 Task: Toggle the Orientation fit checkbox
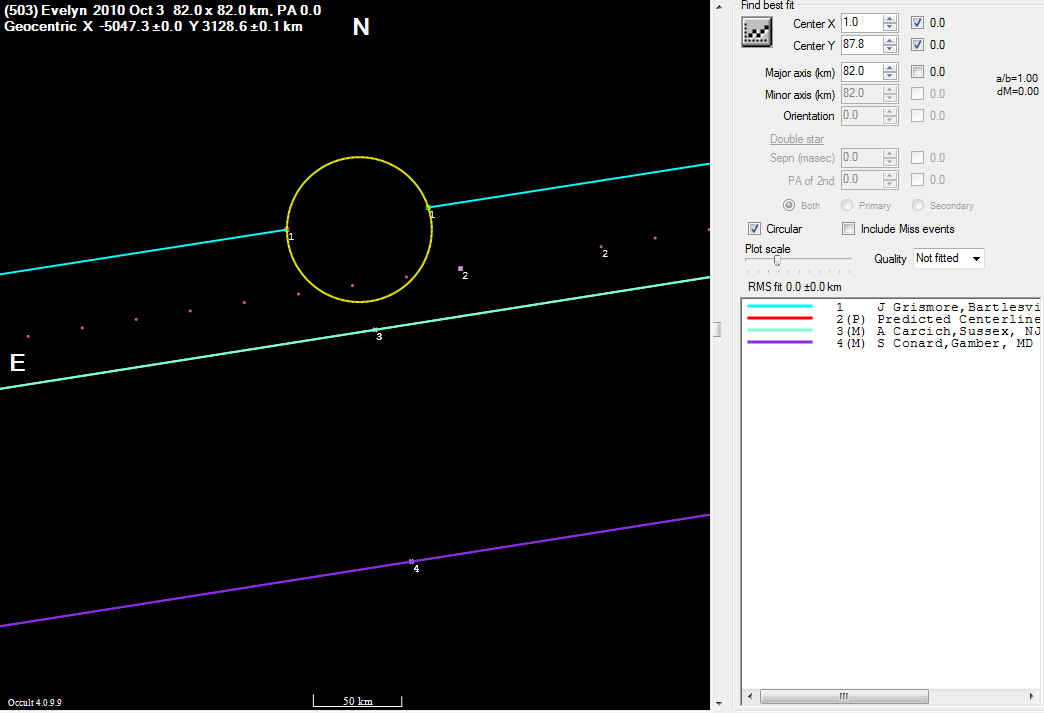pos(917,115)
